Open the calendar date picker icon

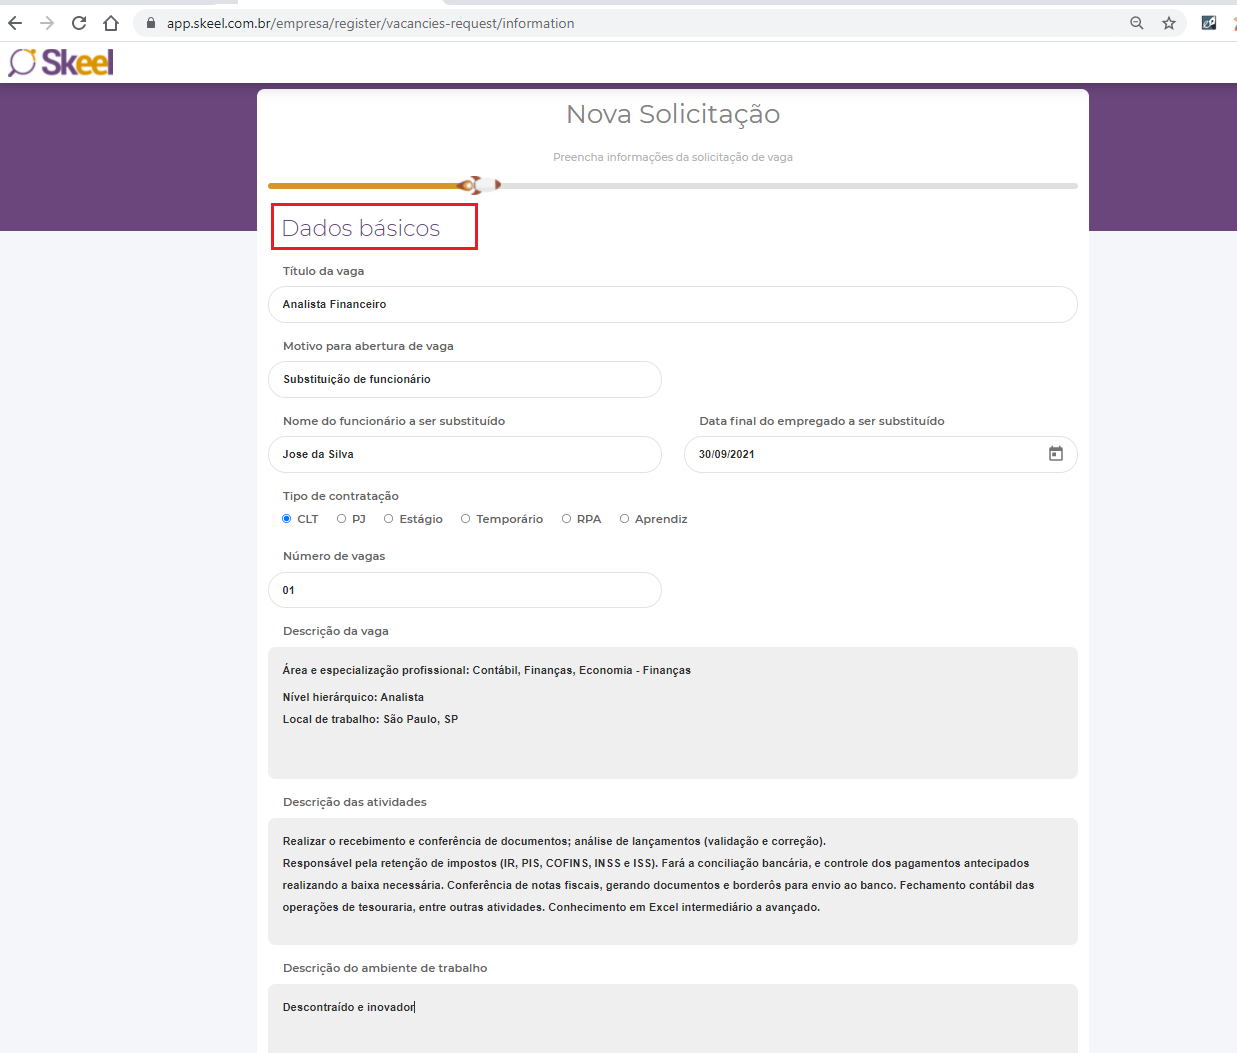(1055, 454)
